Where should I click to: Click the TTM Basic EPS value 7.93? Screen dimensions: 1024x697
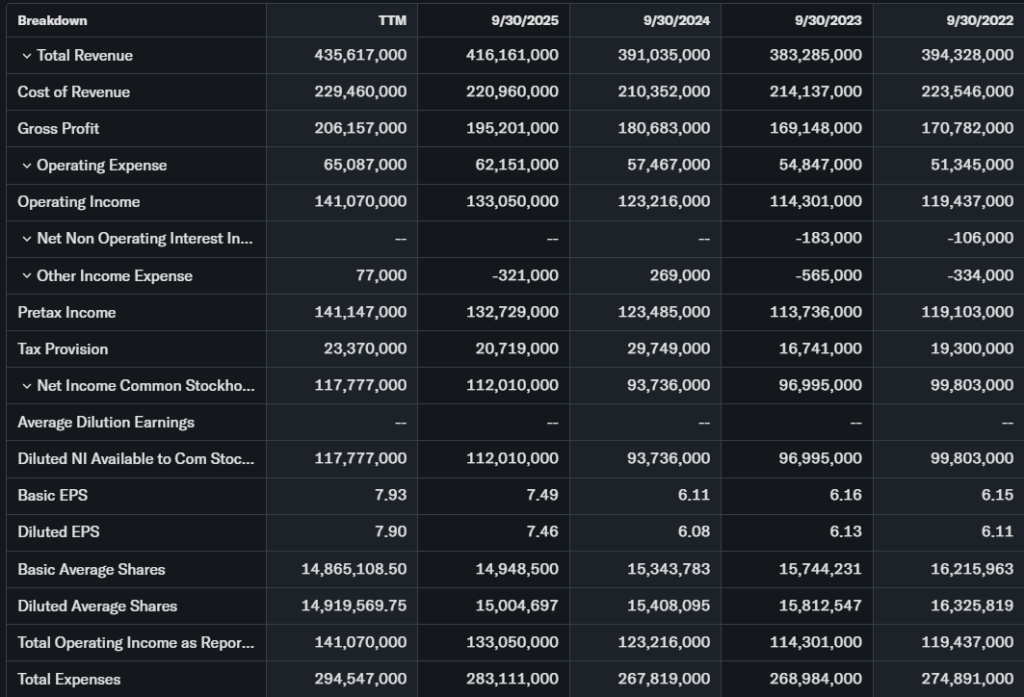click(x=390, y=496)
